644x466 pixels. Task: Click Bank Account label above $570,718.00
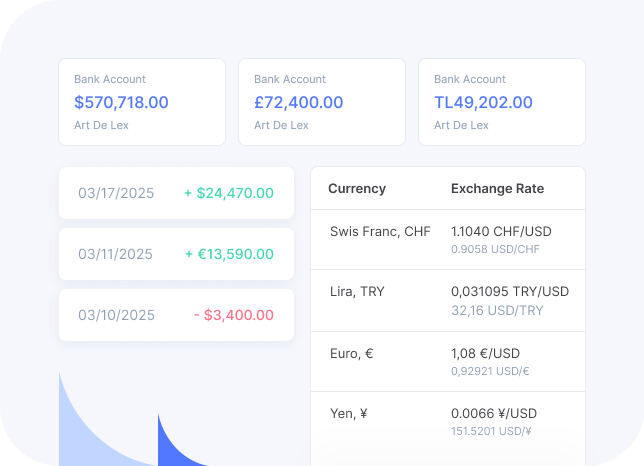pyautogui.click(x=110, y=79)
